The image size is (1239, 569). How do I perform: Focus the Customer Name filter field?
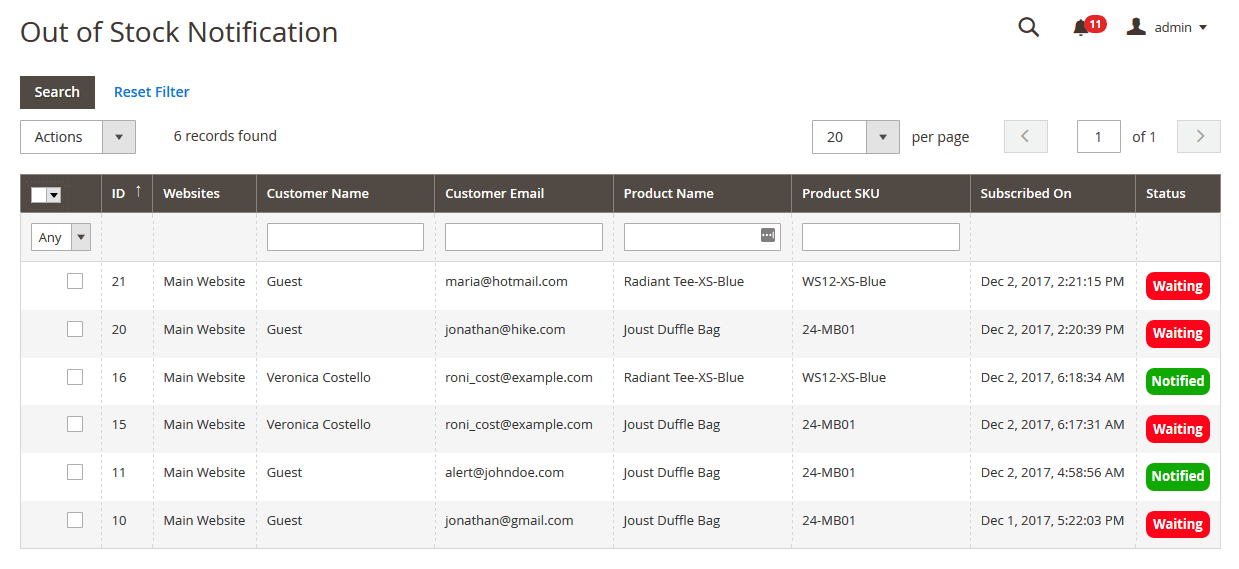(345, 237)
